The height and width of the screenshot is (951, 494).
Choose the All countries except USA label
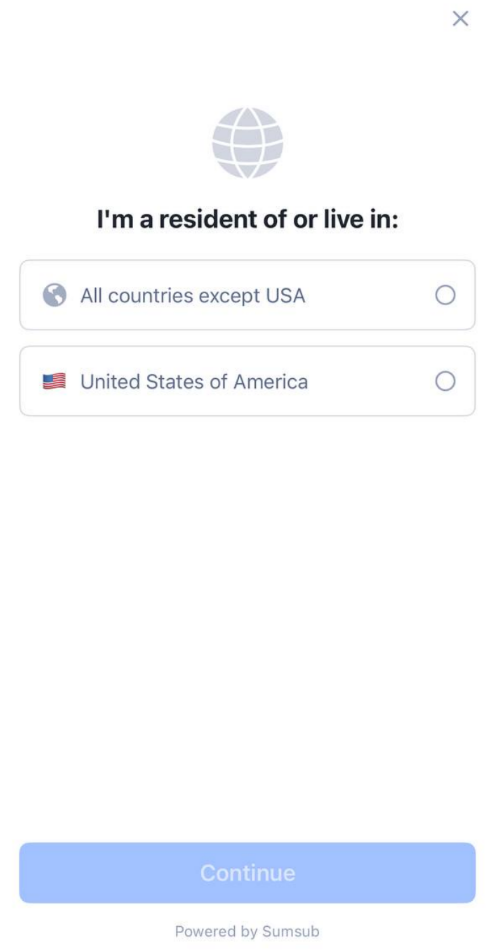[193, 296]
